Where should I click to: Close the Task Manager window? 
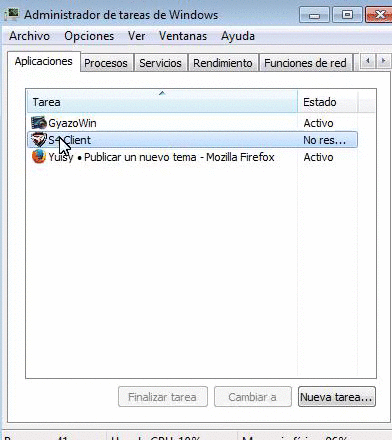379,15
